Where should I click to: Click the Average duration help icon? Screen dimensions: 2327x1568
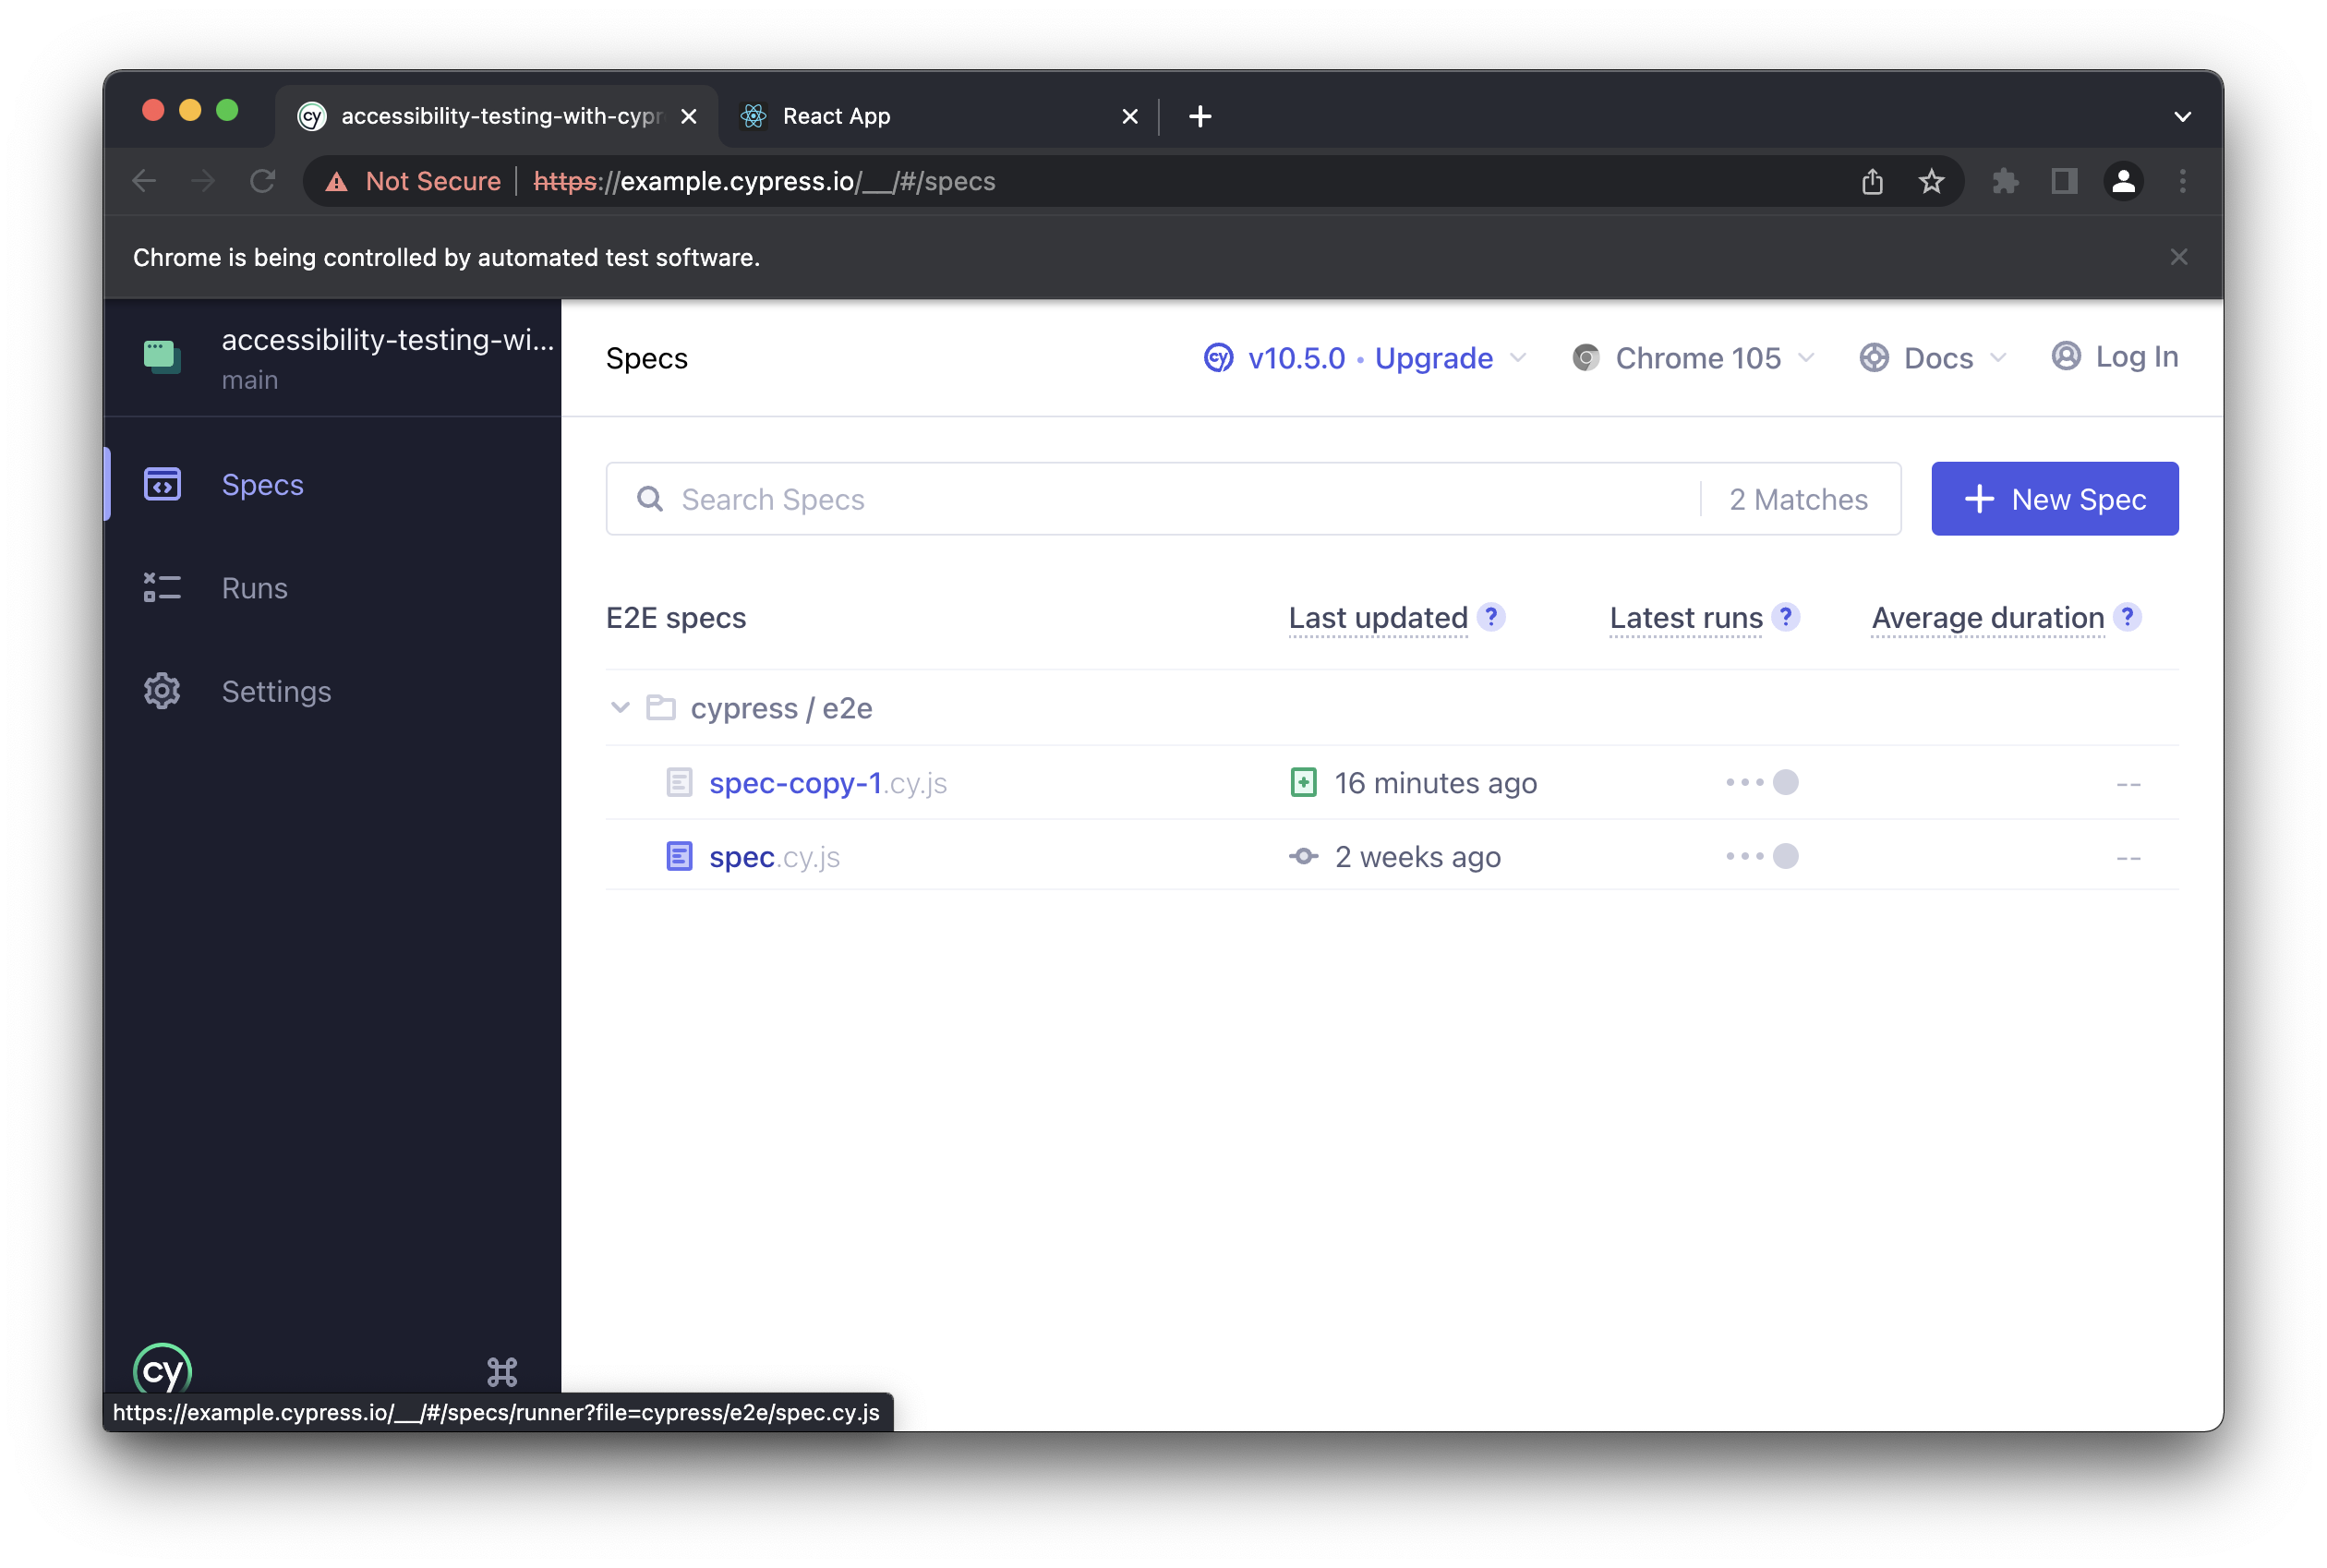(2127, 617)
